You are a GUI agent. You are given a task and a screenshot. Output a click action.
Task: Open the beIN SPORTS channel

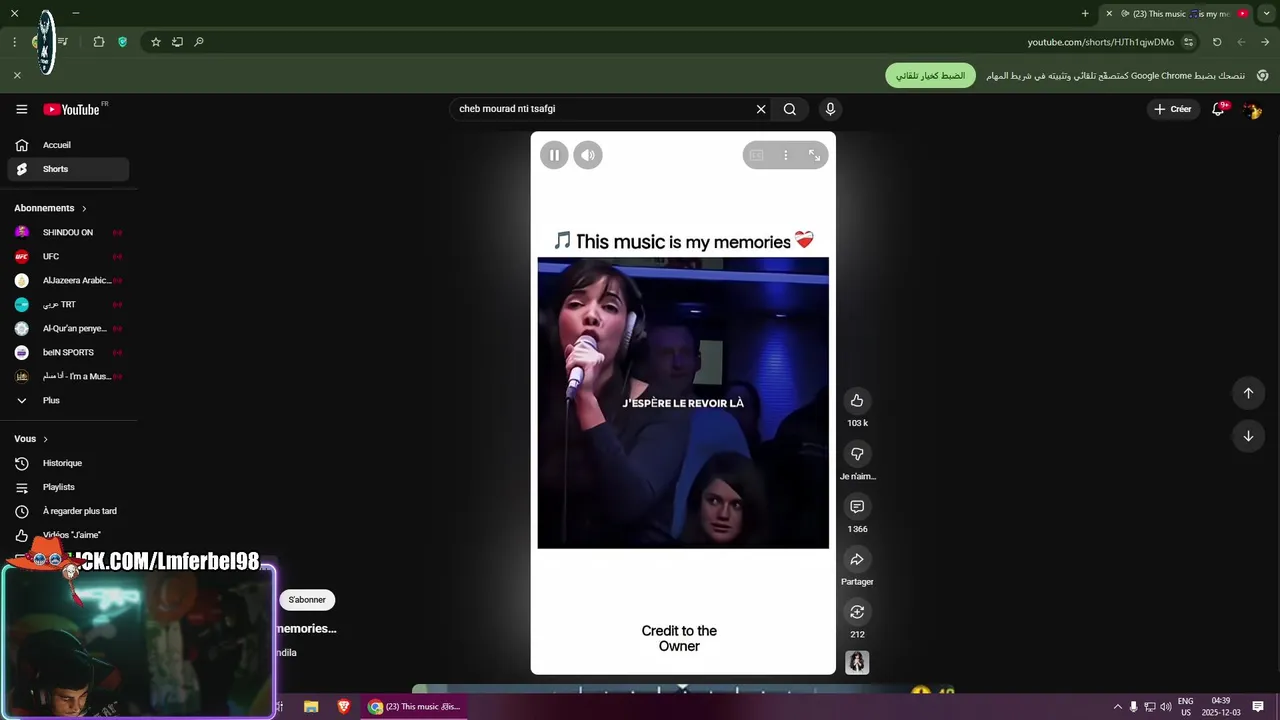click(68, 352)
